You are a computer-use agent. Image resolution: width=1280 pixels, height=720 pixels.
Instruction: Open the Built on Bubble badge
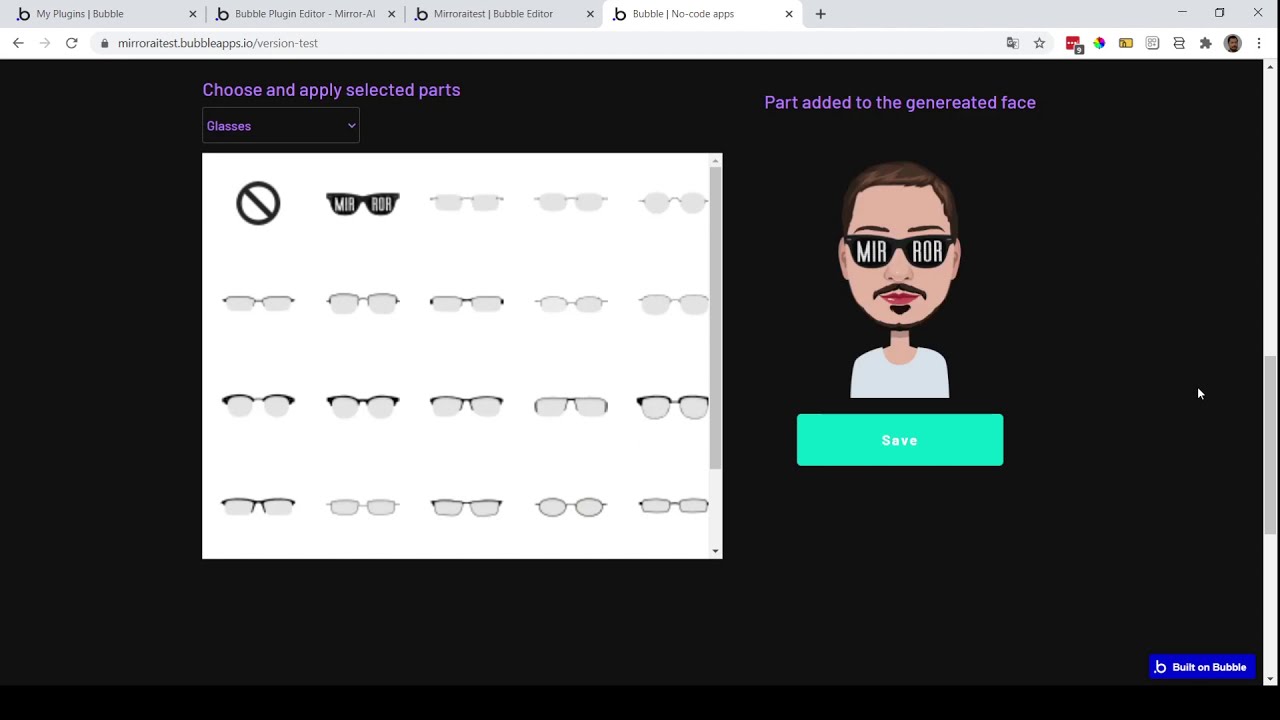[x=1201, y=667]
